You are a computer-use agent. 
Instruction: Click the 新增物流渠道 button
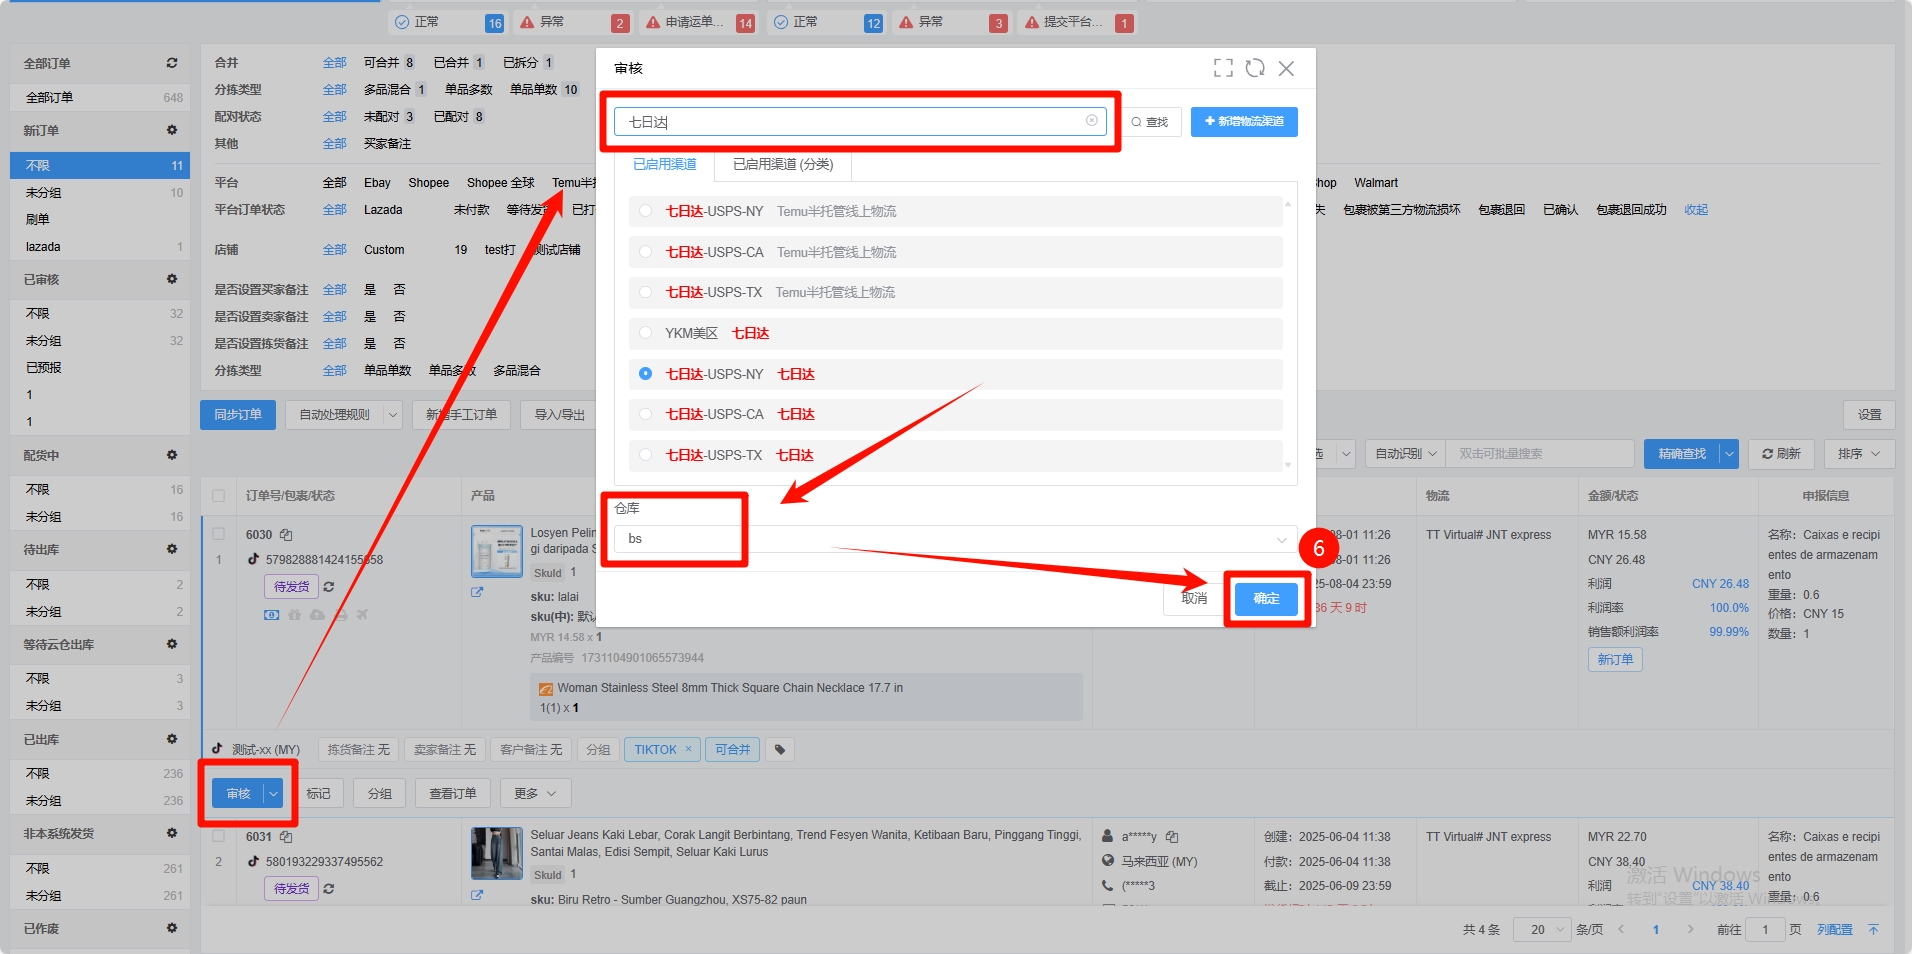click(x=1244, y=122)
